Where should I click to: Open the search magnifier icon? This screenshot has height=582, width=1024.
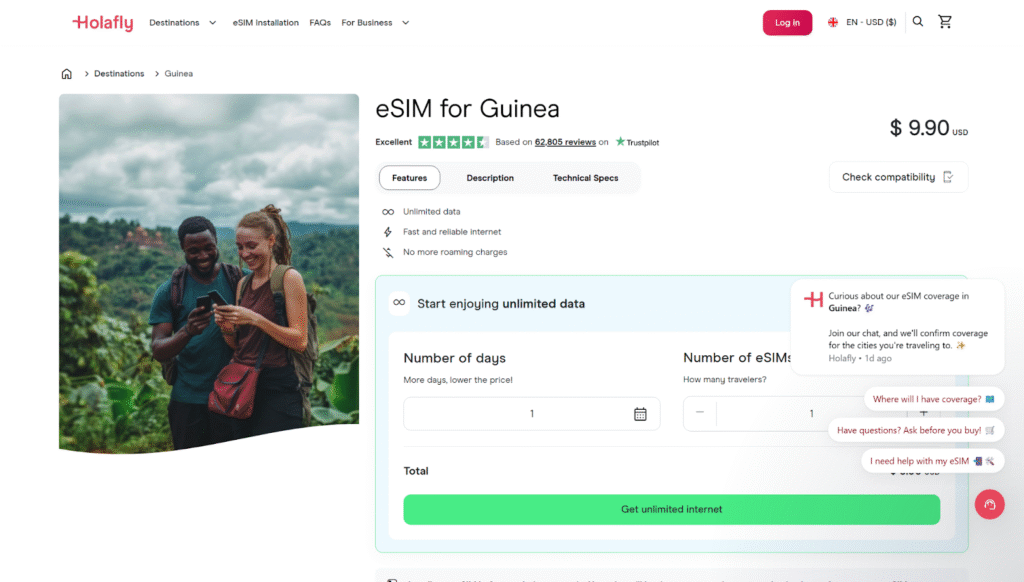(918, 22)
